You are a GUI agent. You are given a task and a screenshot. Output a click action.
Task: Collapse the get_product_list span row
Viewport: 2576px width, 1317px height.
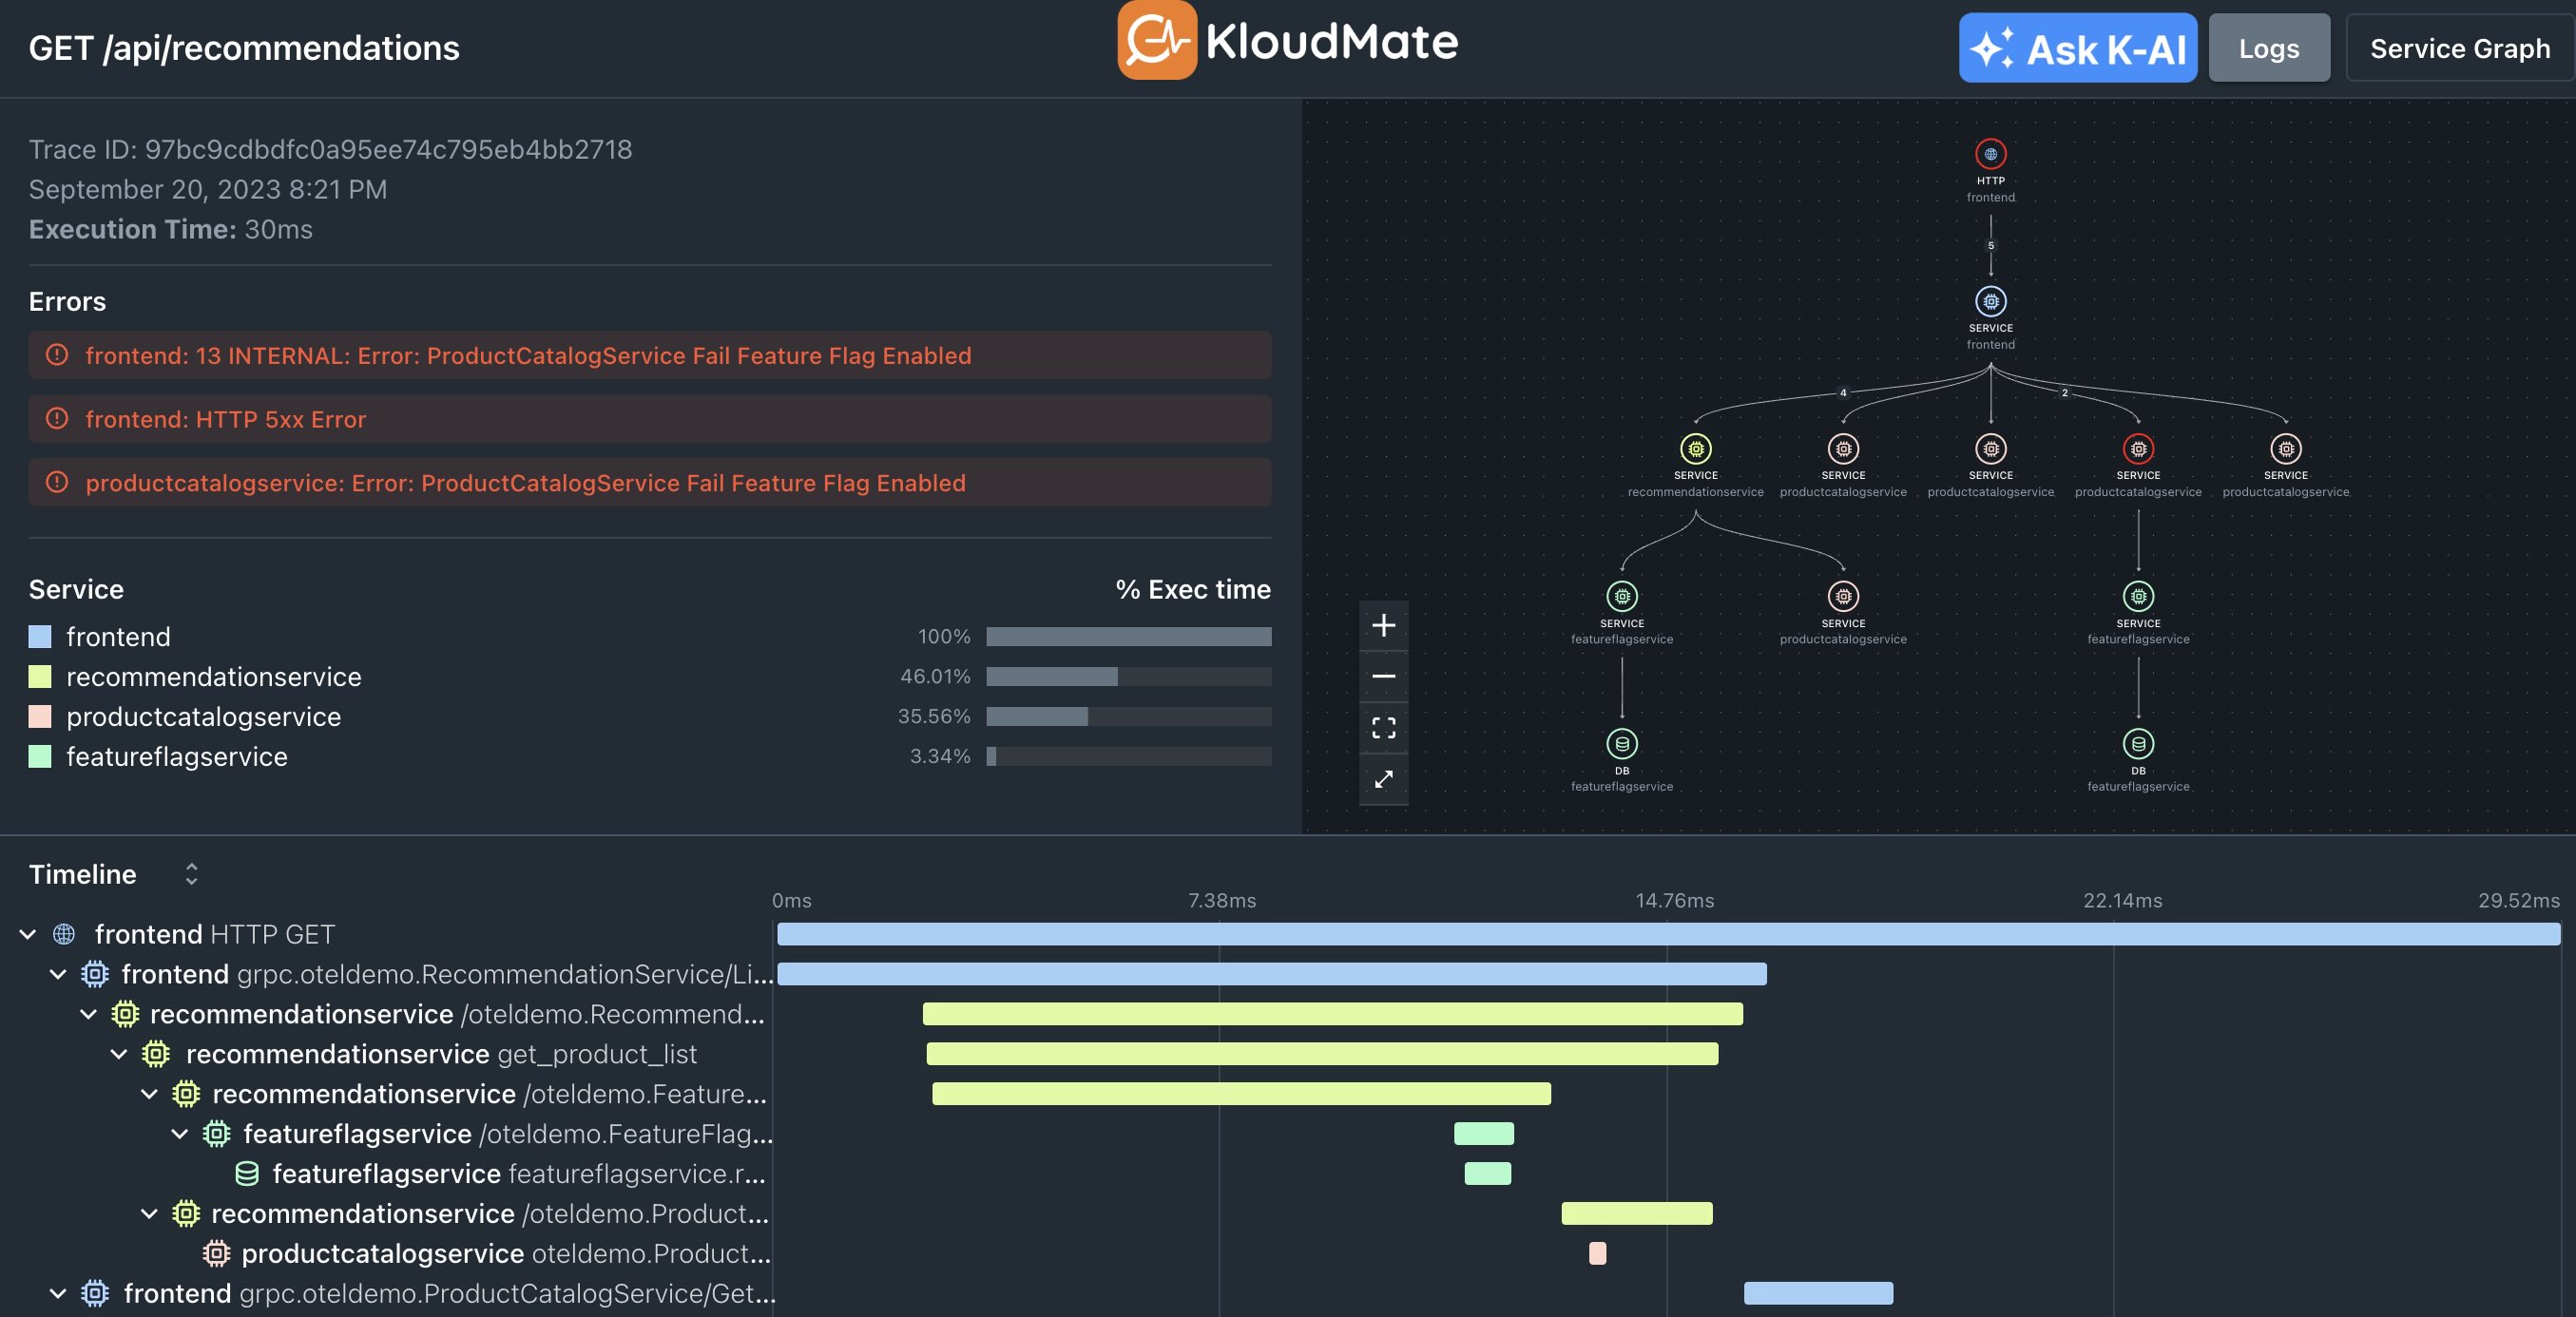117,1054
